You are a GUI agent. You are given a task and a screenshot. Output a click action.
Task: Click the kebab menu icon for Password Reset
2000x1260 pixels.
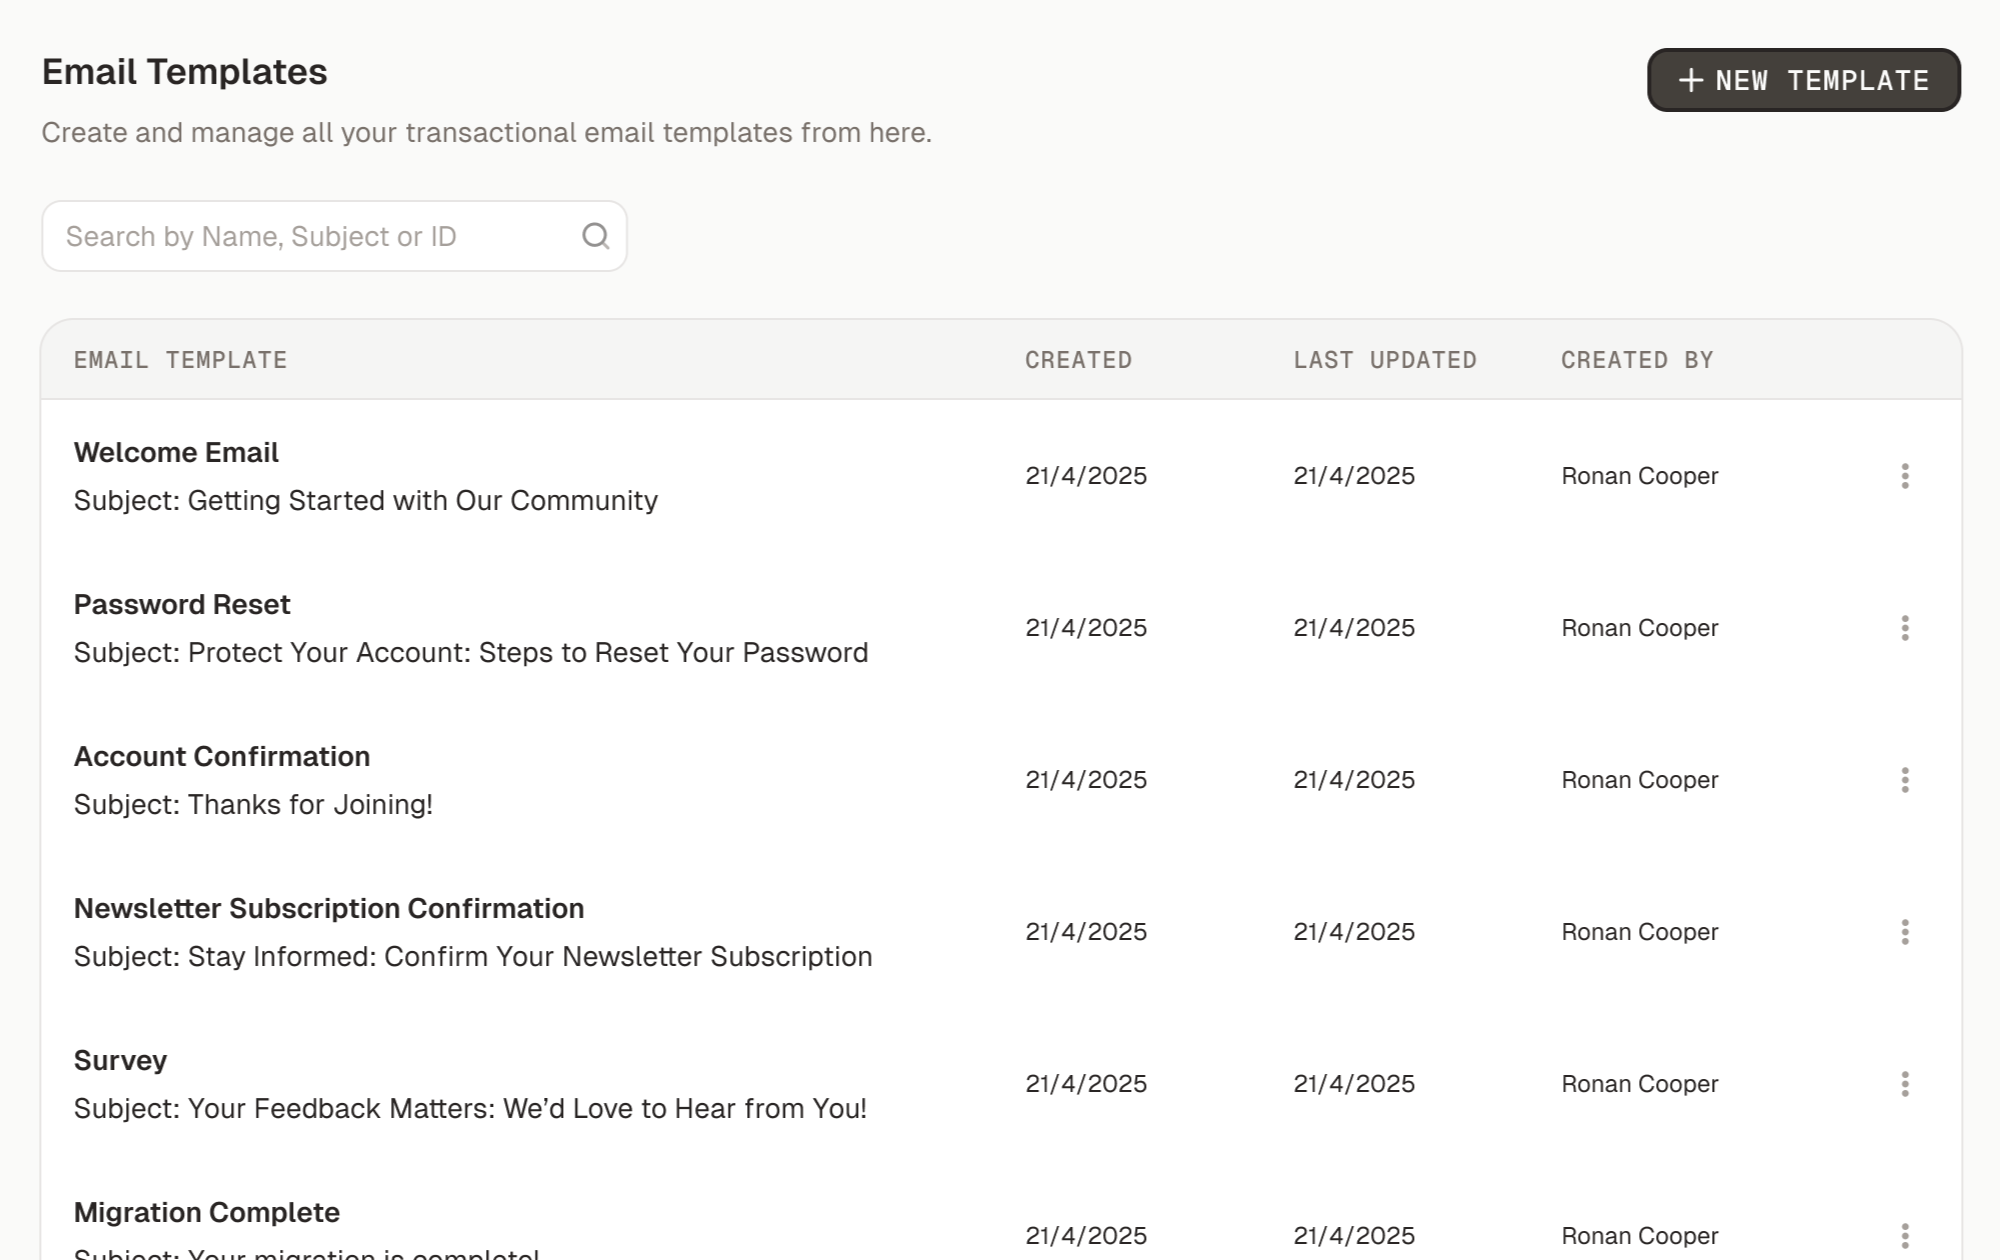(x=1904, y=628)
